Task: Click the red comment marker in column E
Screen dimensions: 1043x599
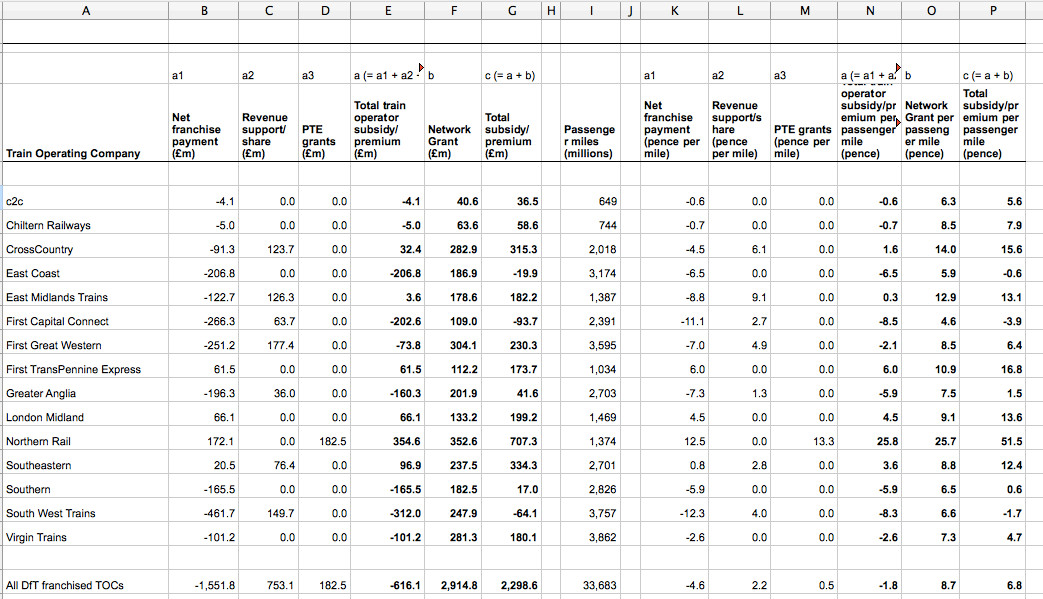Action: (x=421, y=67)
